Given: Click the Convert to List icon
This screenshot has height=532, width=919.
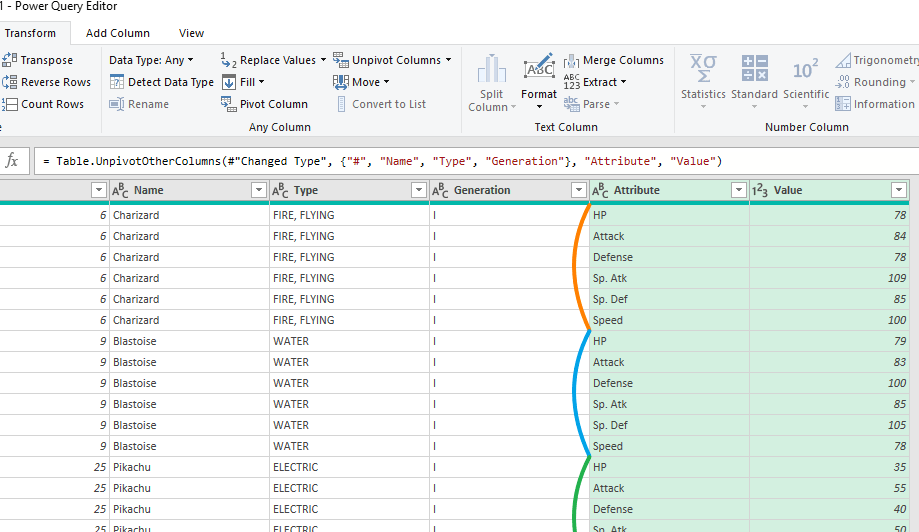Looking at the screenshot, I should tap(341, 104).
